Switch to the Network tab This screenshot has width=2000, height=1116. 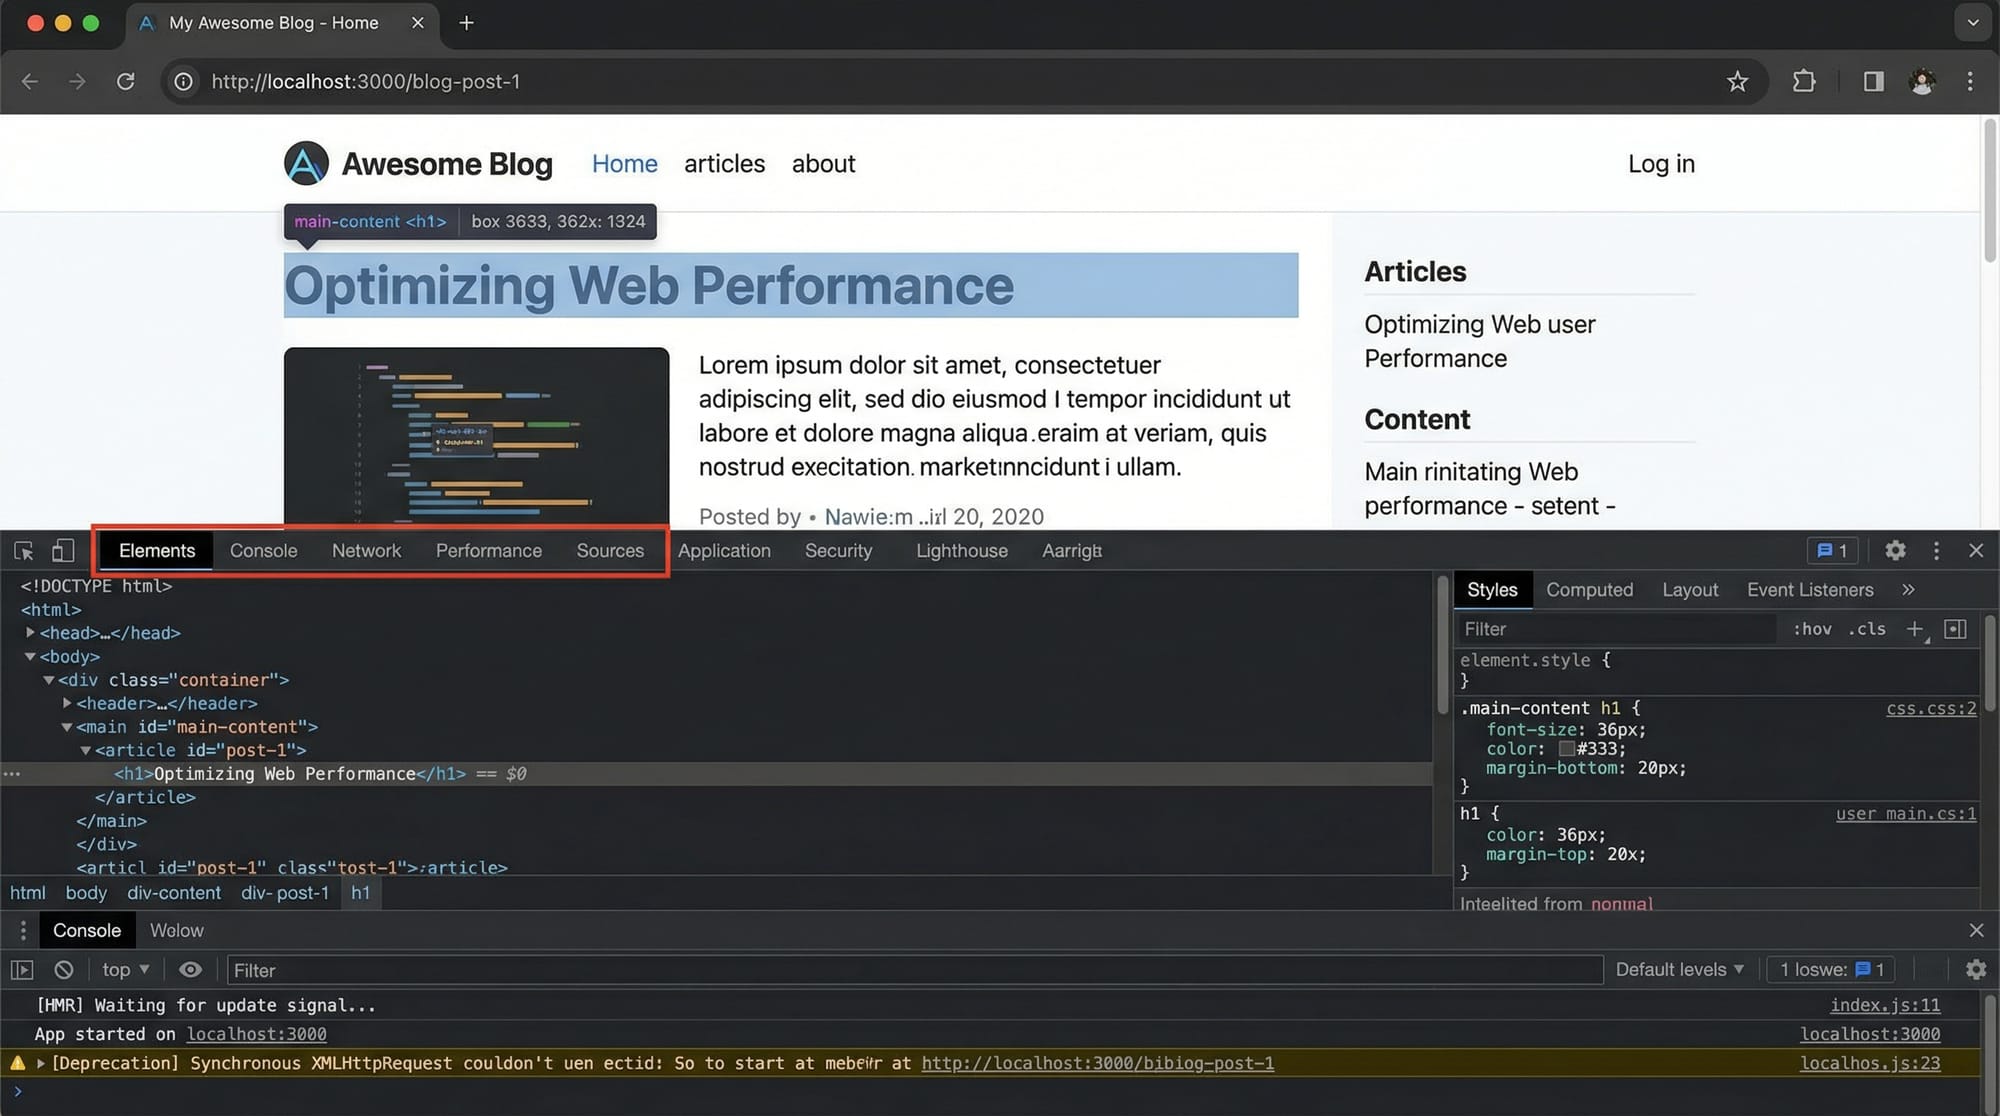[x=366, y=550]
